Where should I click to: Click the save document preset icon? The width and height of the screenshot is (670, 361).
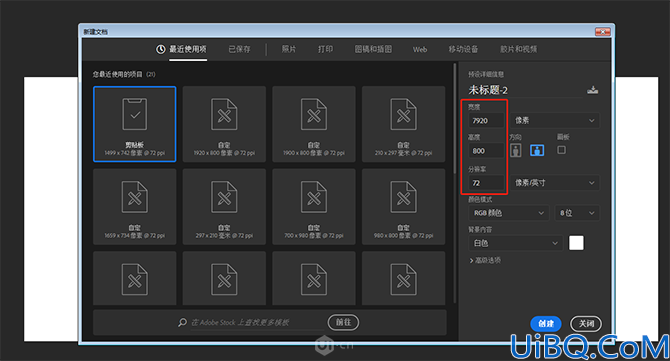tap(592, 90)
